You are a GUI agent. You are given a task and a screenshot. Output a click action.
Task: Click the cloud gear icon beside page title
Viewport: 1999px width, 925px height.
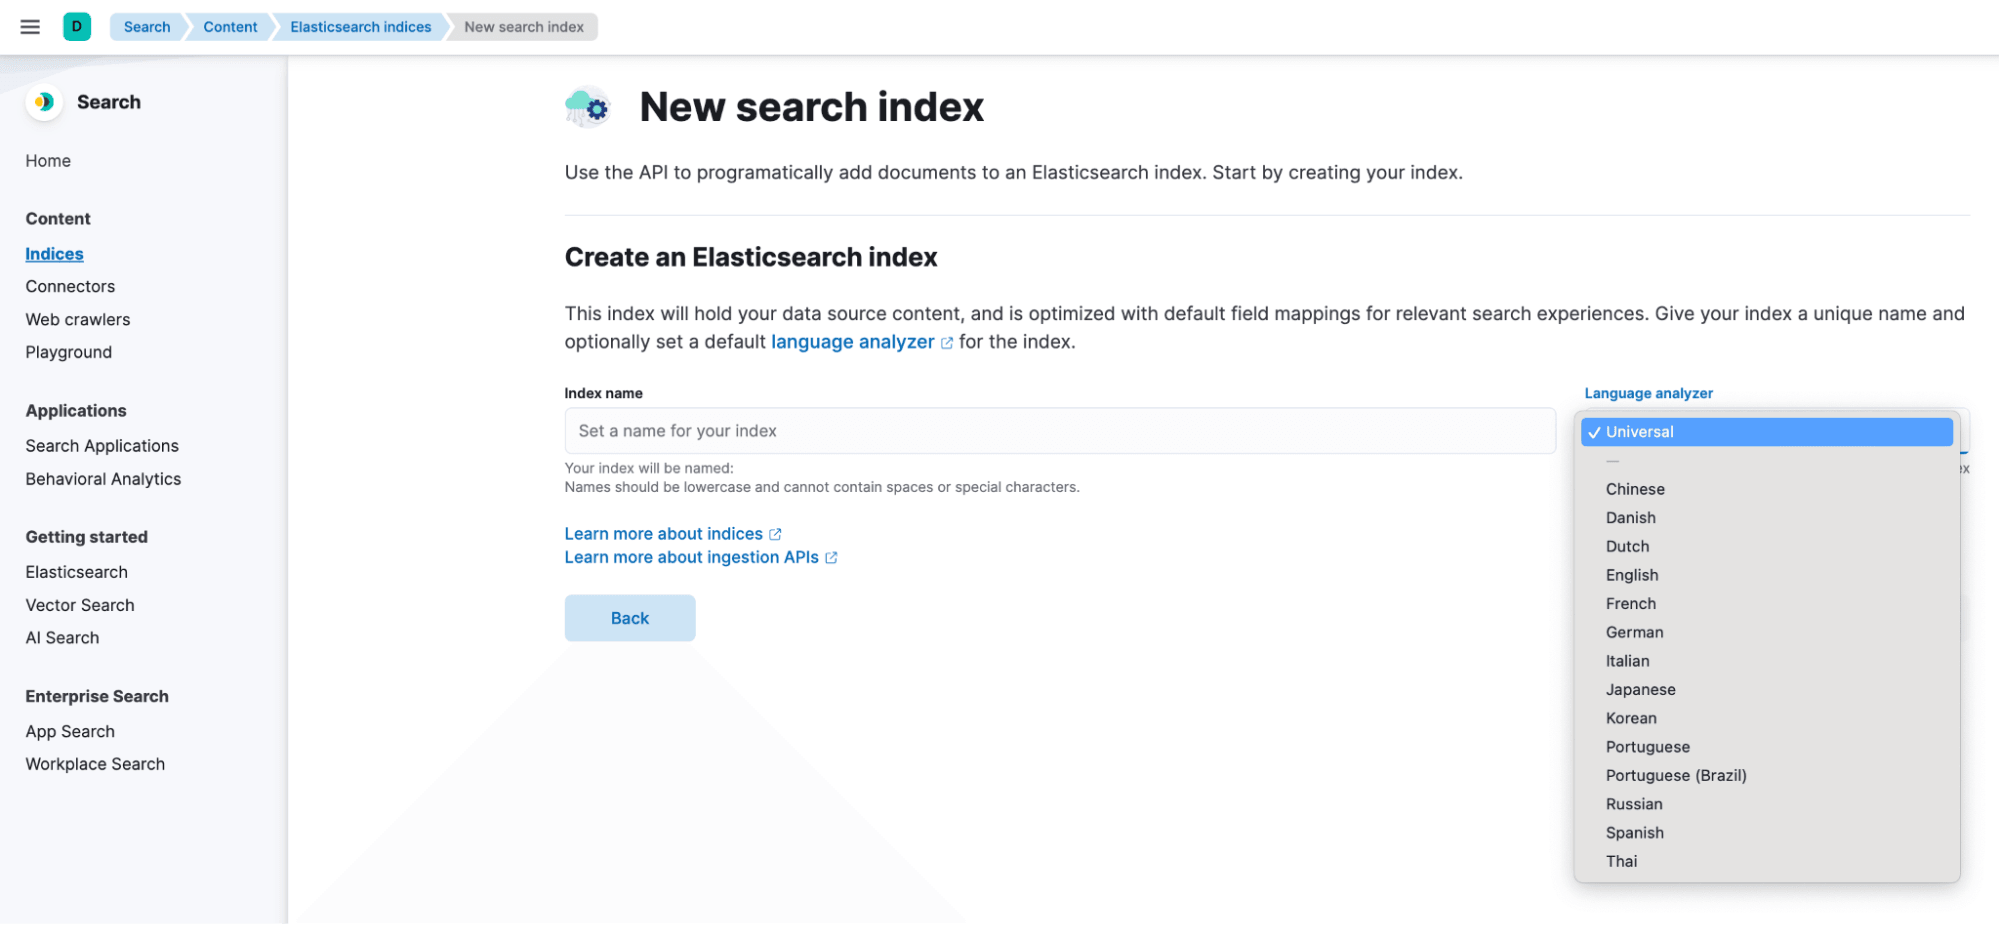click(x=588, y=107)
